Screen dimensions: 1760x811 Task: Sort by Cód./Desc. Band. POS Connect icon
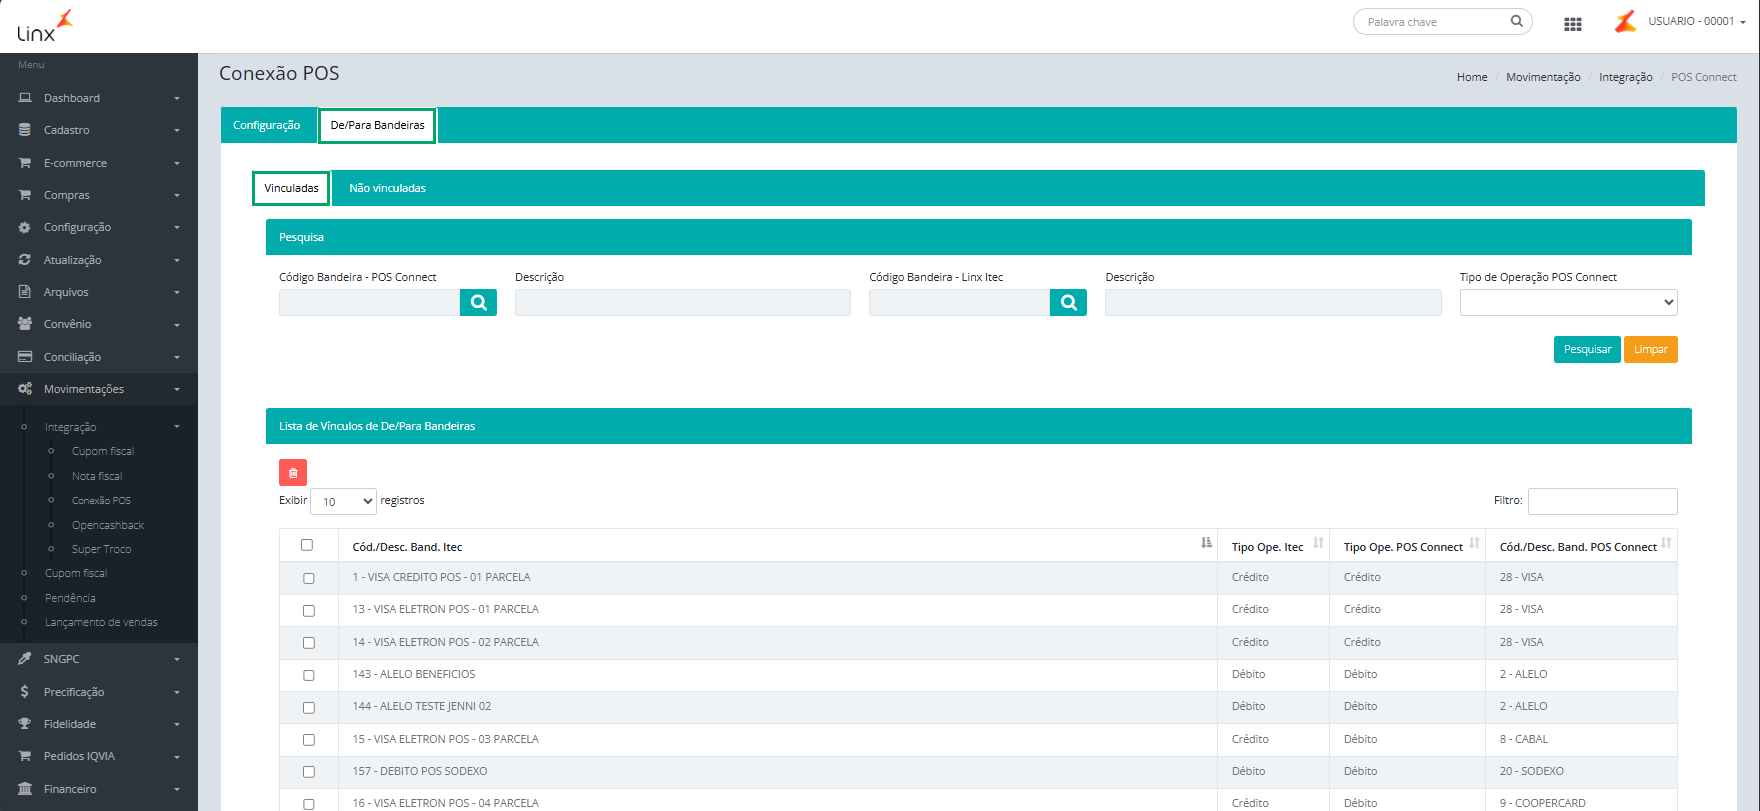(1666, 543)
